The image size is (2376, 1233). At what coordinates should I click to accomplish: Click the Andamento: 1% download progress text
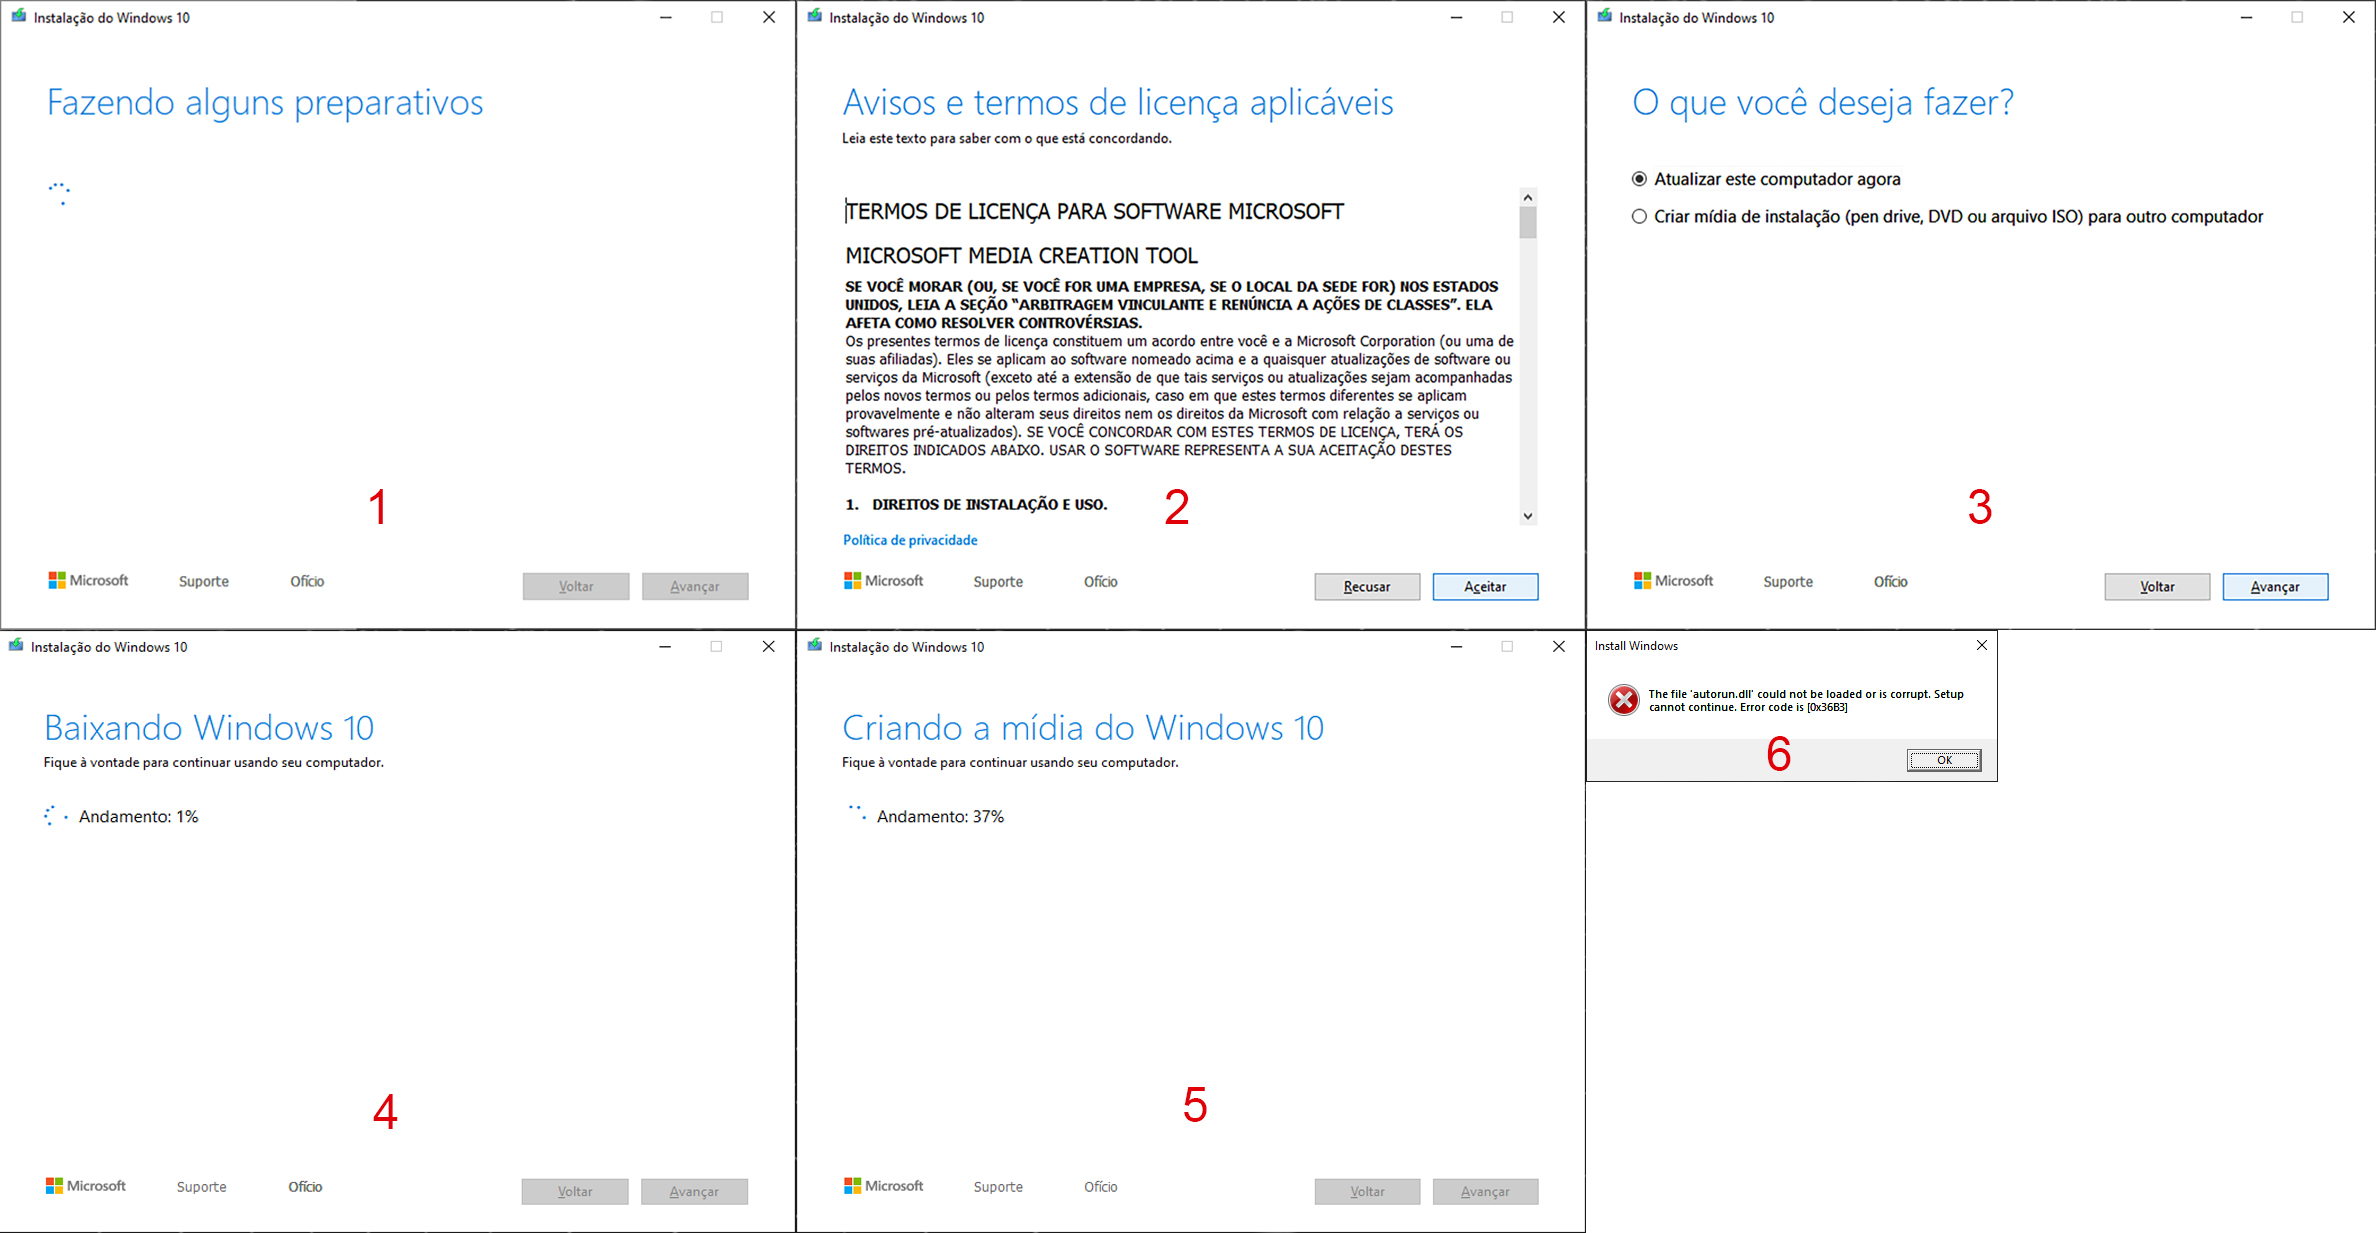139,816
